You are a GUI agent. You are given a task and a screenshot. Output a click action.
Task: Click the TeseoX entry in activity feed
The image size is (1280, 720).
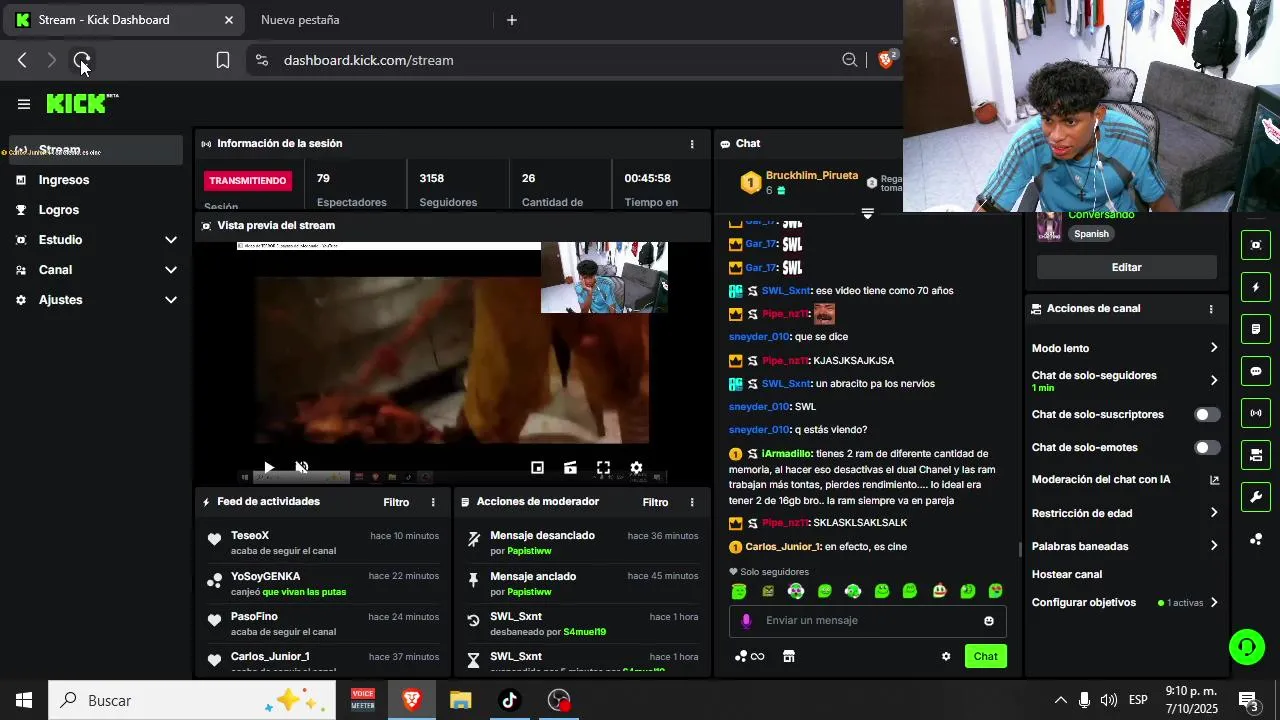(x=321, y=543)
